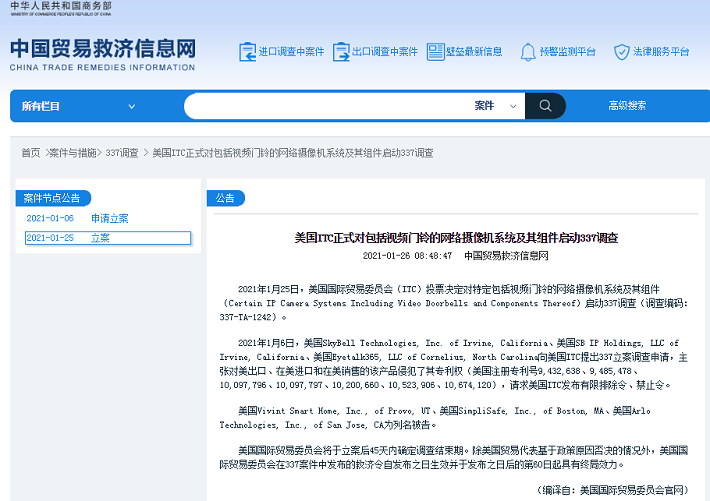Click the 中华人民共和国商务部 header logo
Screen dimensions: 710x501
click(x=61, y=9)
